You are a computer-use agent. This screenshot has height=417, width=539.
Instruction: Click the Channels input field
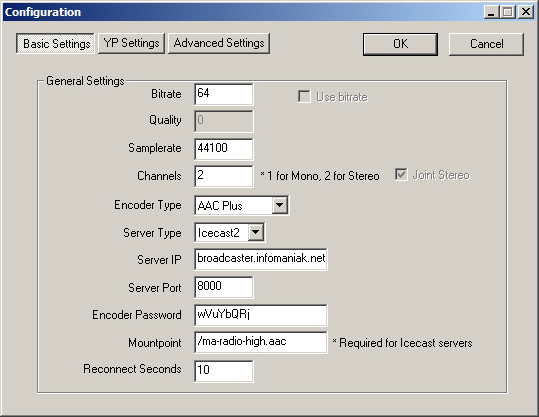[223, 176]
